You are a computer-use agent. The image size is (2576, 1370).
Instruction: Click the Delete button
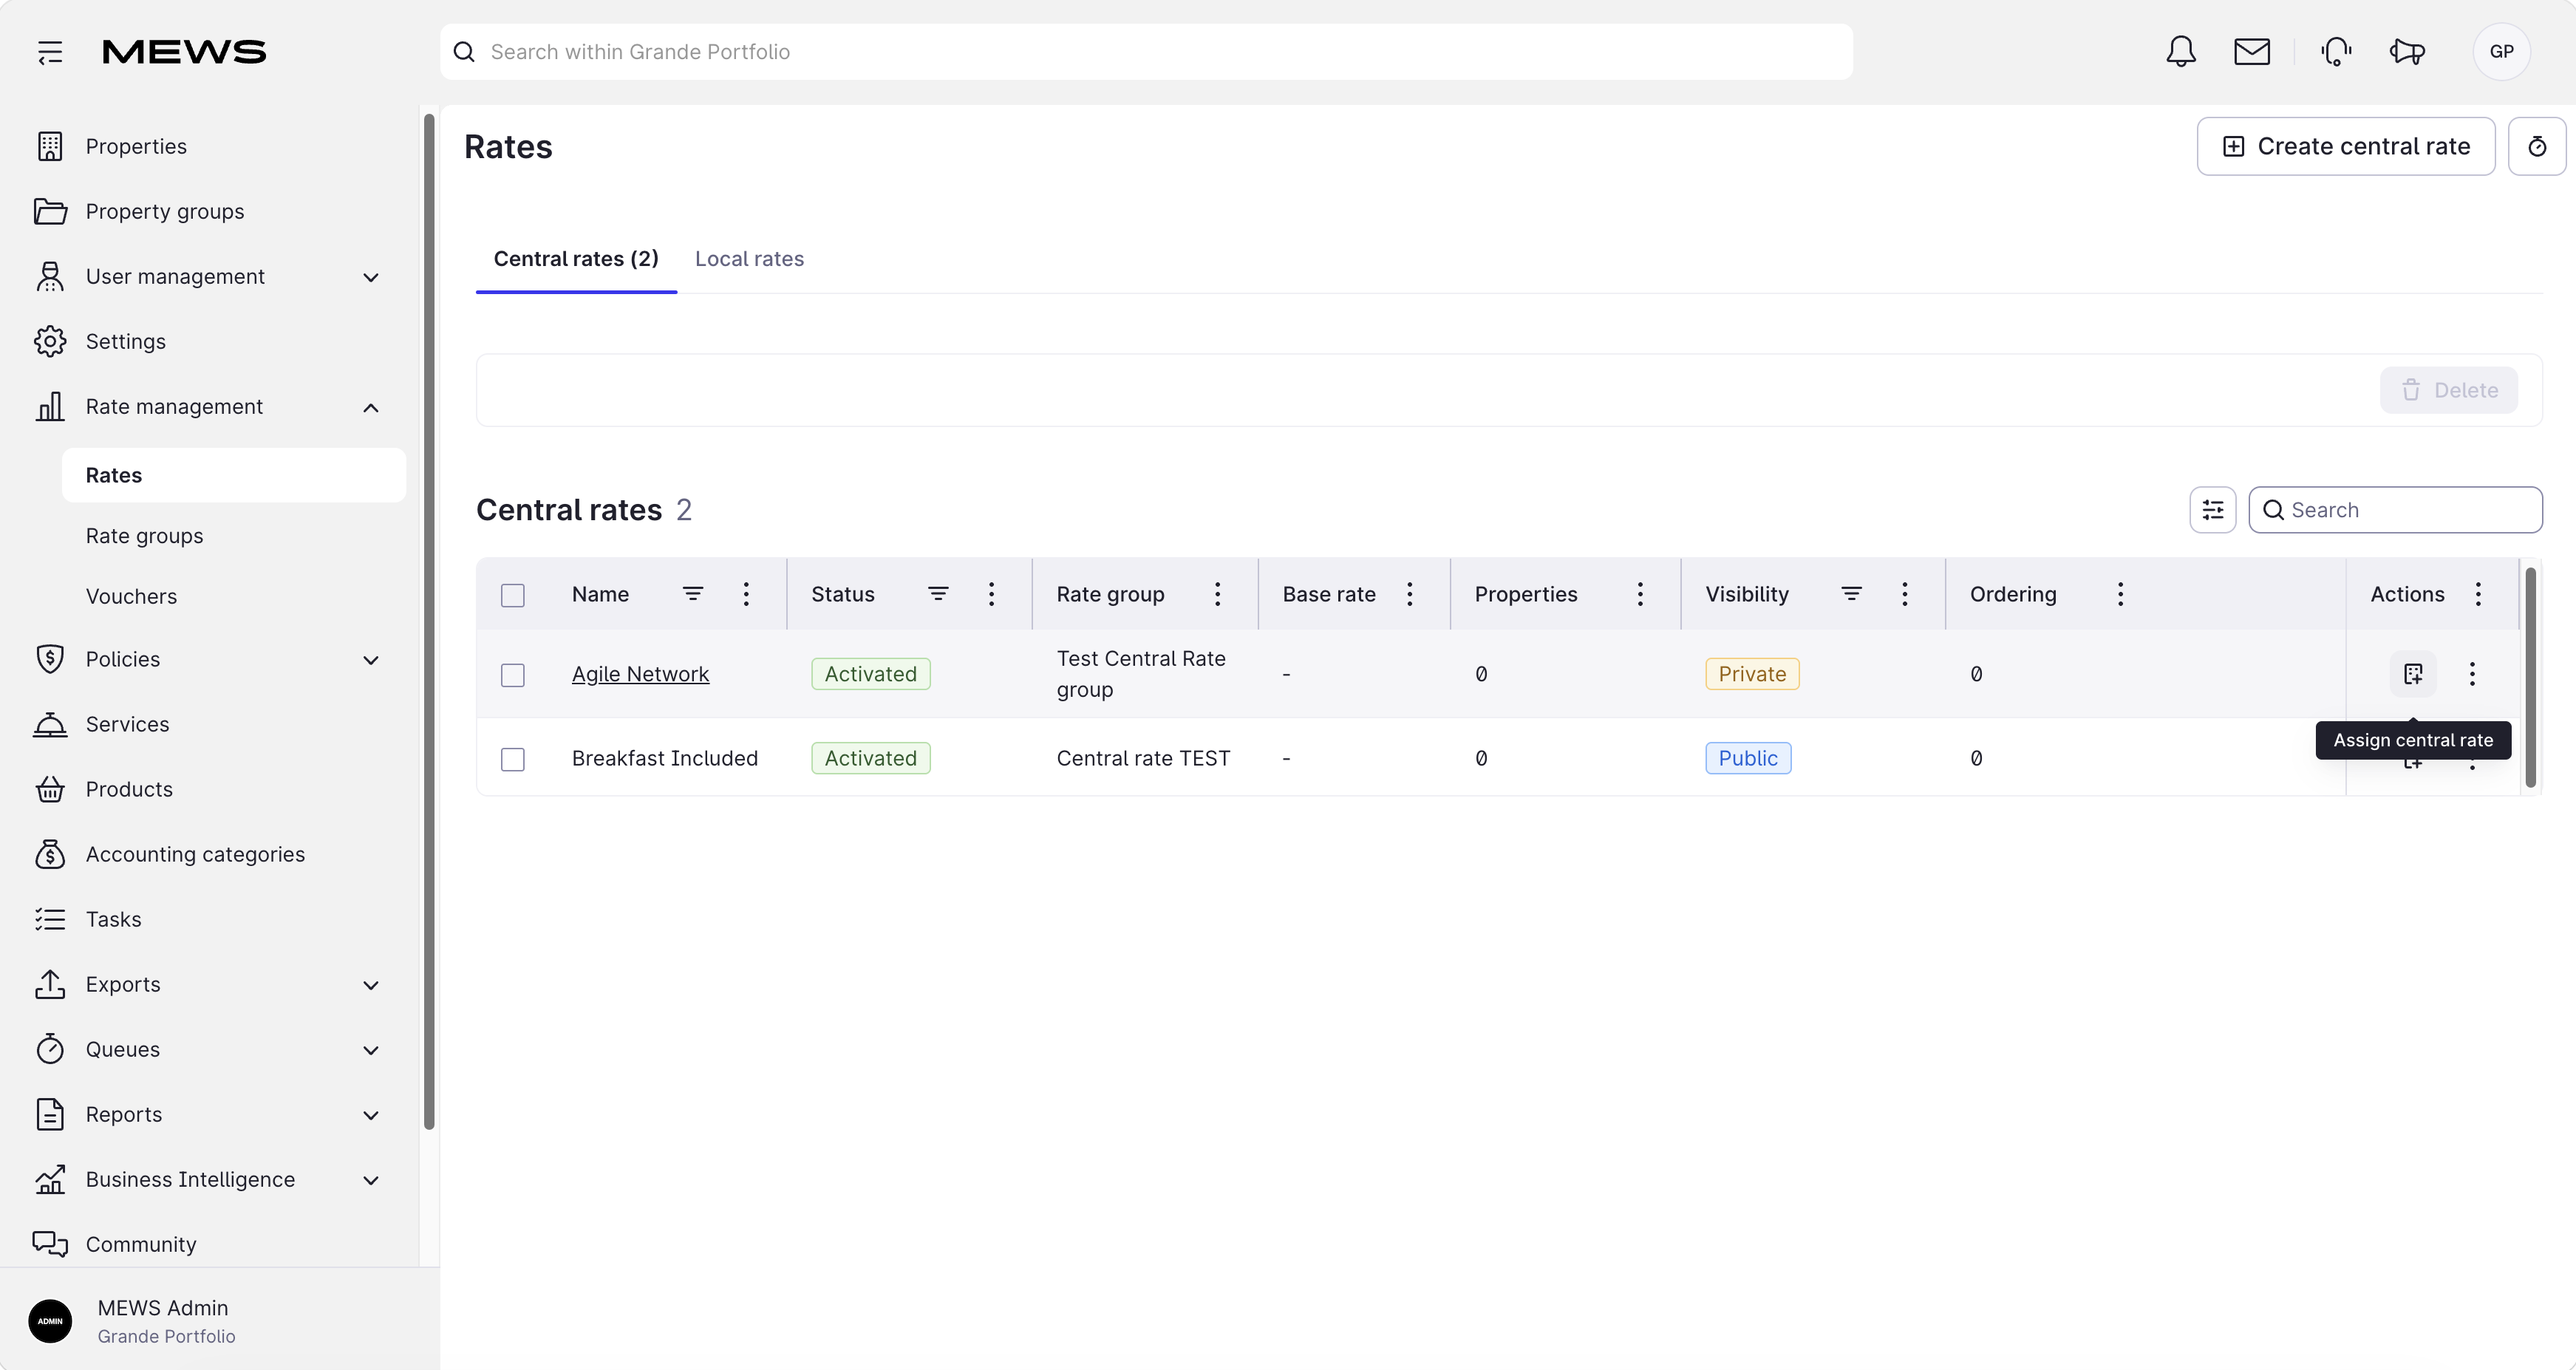2448,390
